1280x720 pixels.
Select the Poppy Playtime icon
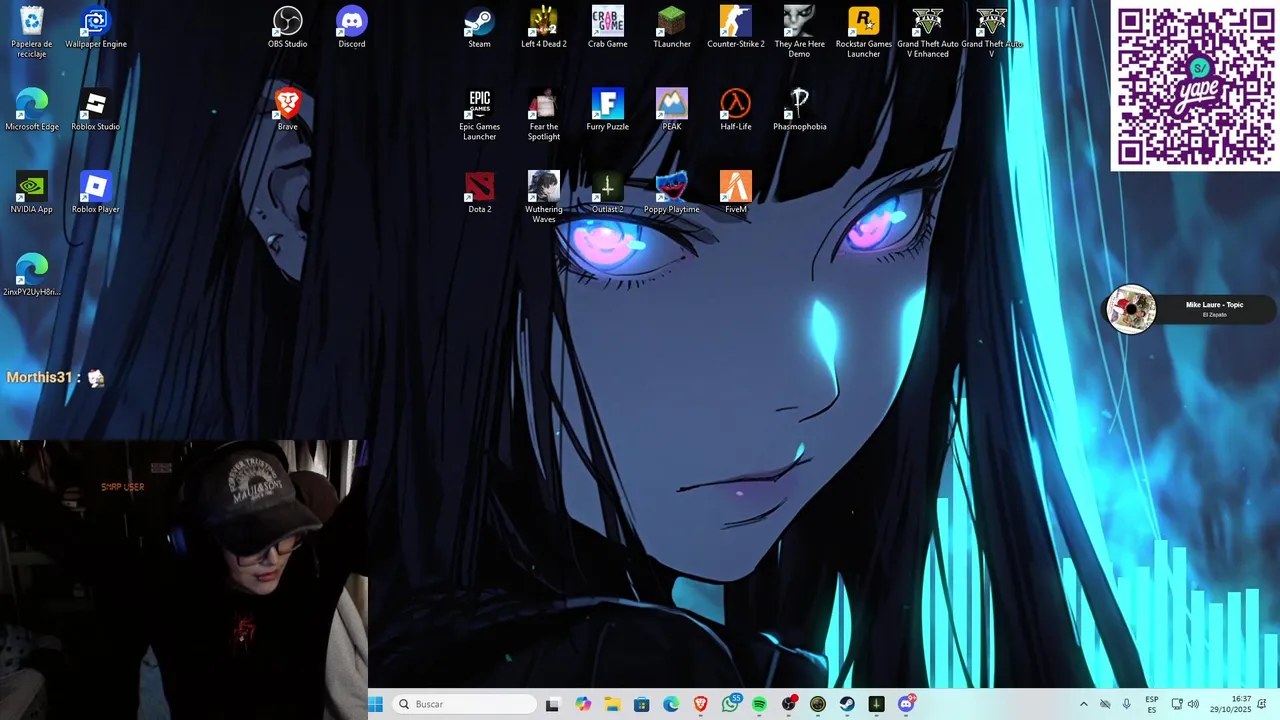[672, 193]
